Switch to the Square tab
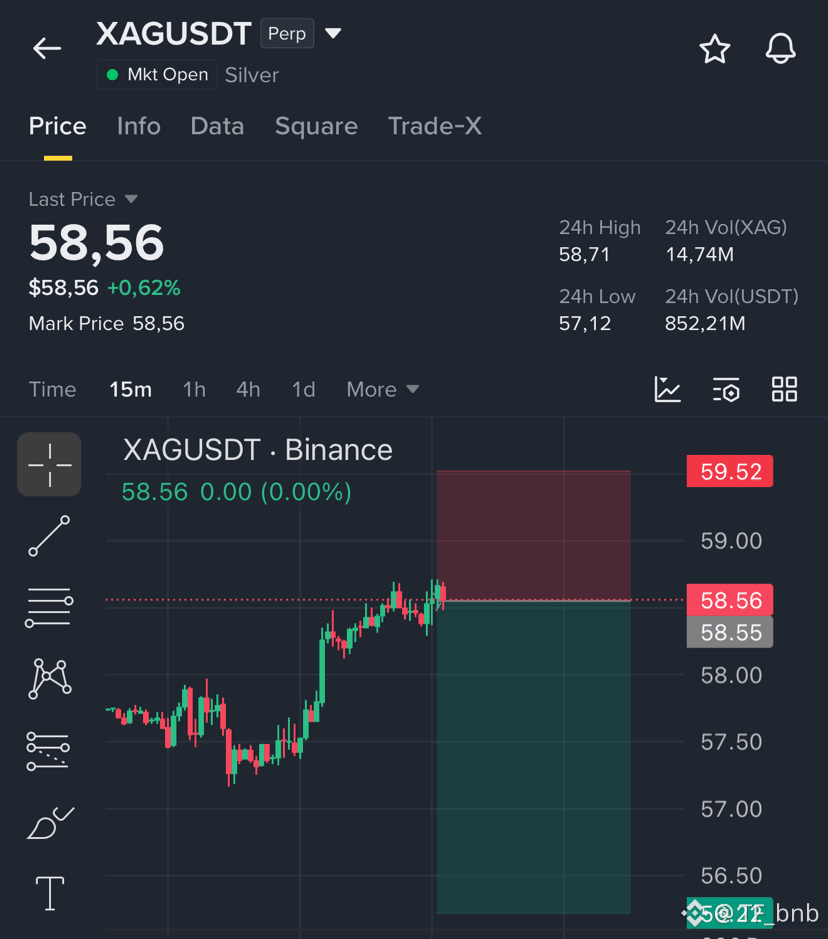This screenshot has width=828, height=939. click(x=316, y=126)
